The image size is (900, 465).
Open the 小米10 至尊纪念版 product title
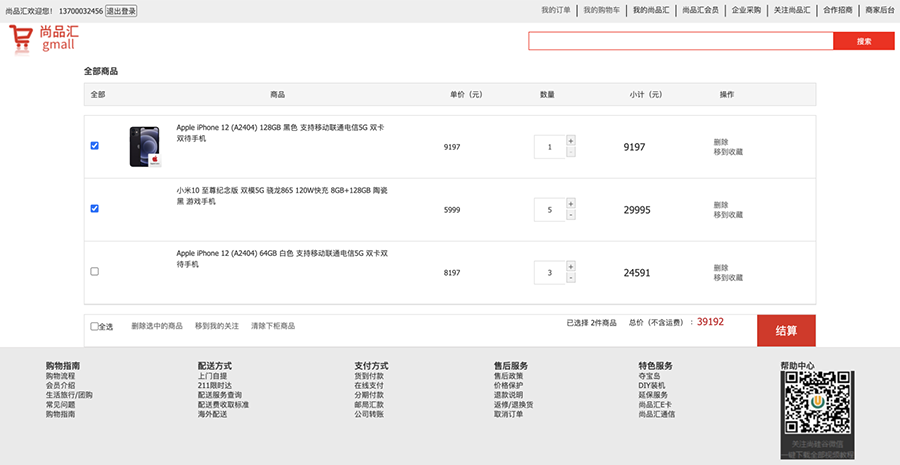pyautogui.click(x=282, y=196)
